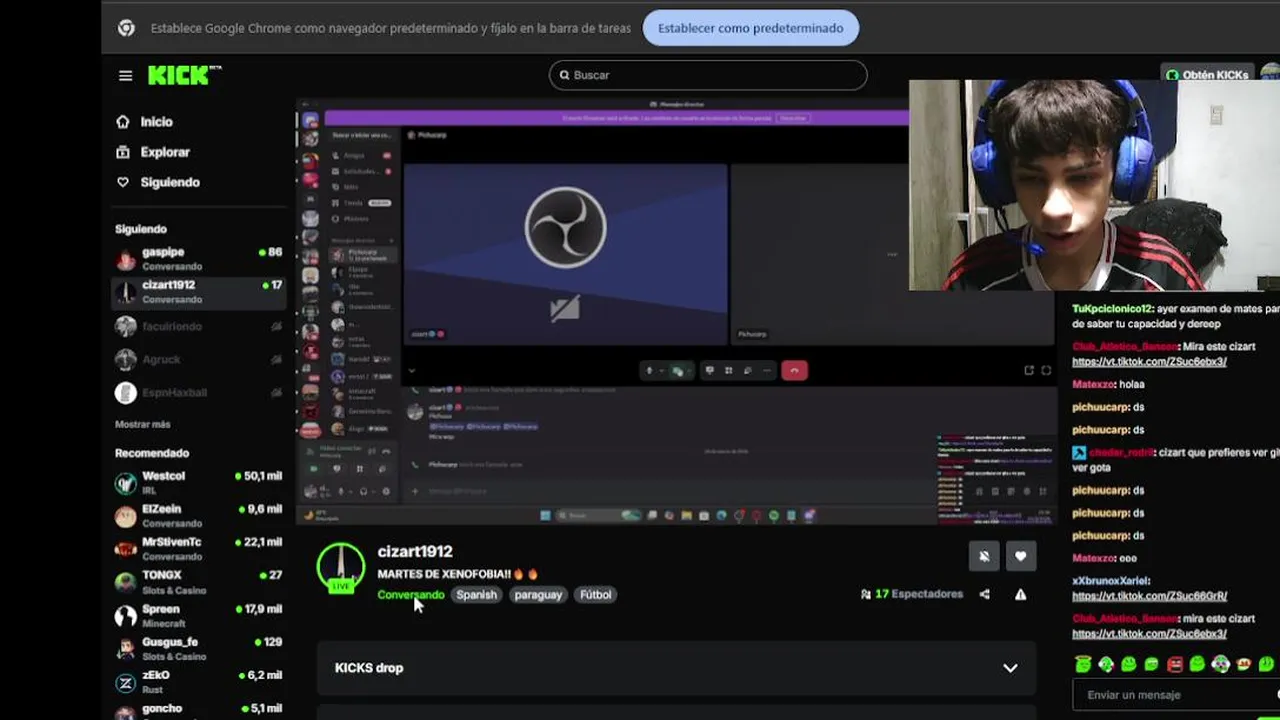Viewport: 1280px width, 720px height.
Task: Click the streamer webcam overlay
Action: point(1094,185)
